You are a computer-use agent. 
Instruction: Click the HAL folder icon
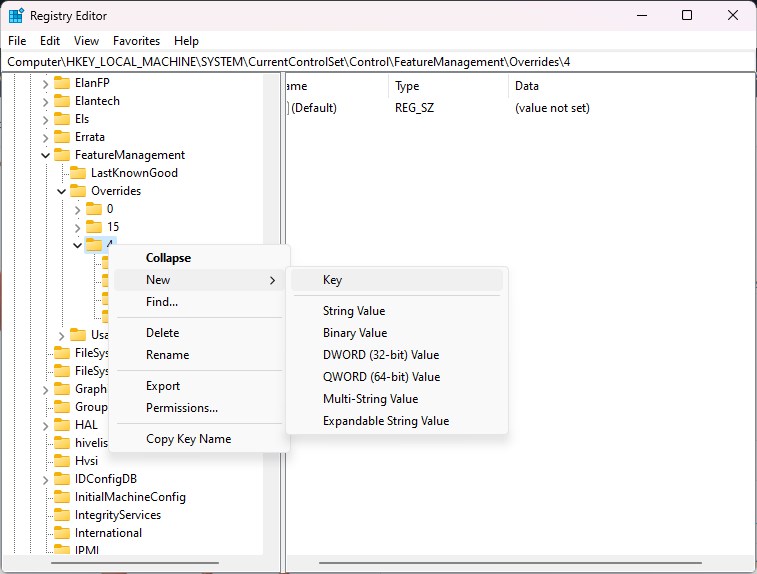(62, 425)
